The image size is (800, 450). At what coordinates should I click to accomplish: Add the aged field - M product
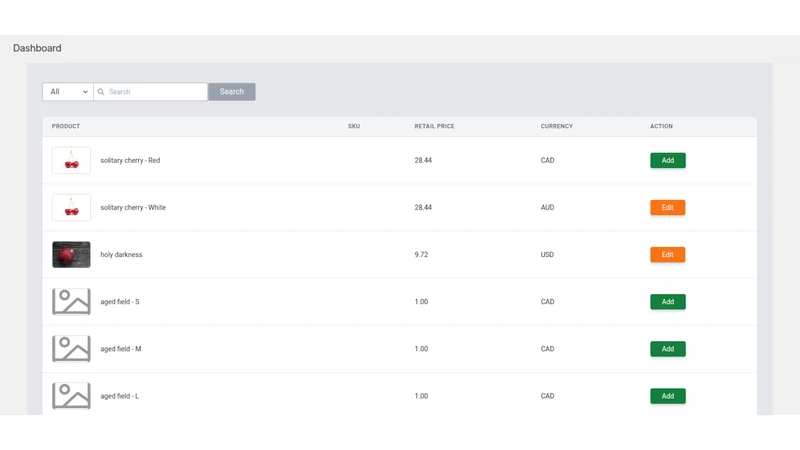click(668, 349)
